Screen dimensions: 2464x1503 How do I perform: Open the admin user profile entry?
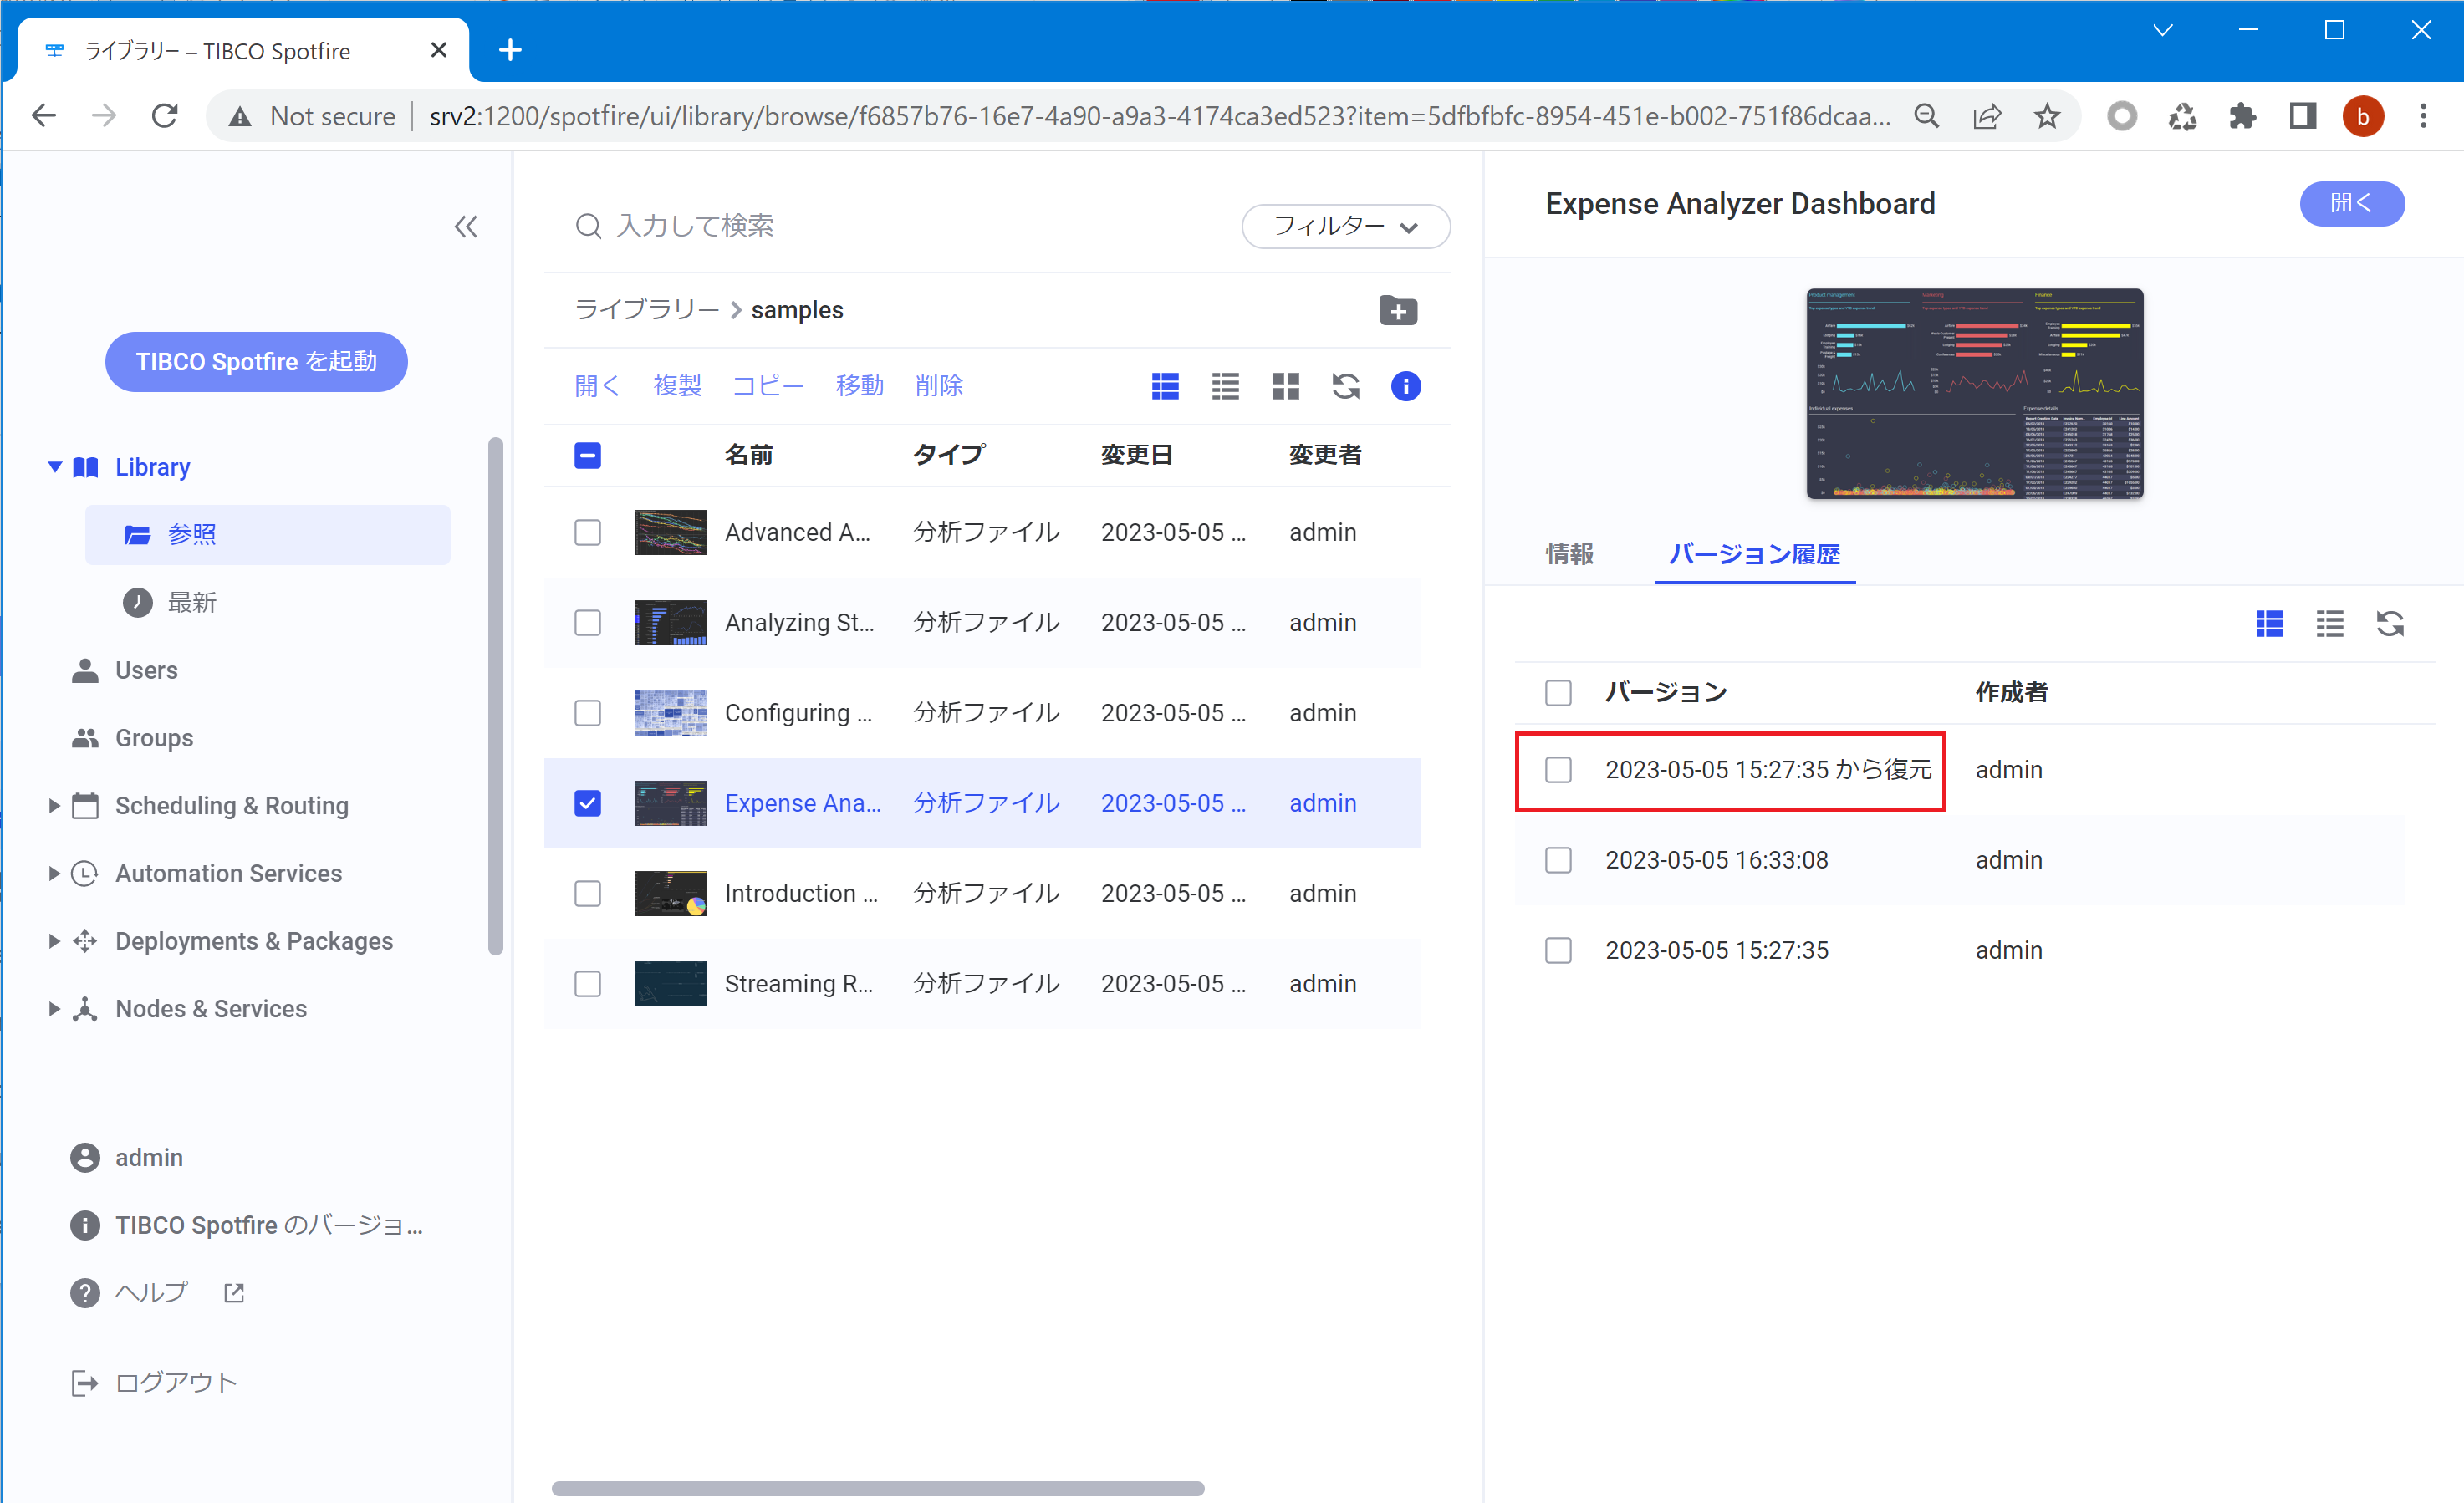127,1158
